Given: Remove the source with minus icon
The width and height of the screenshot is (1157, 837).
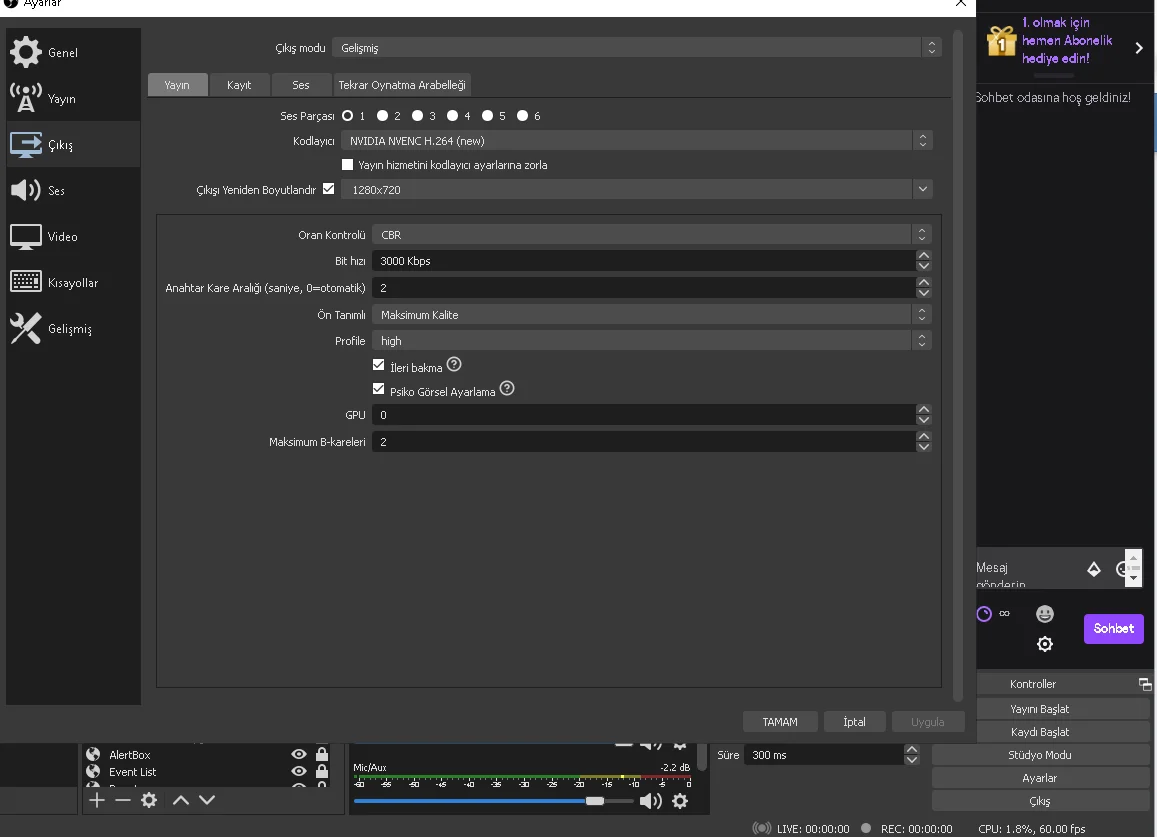Looking at the screenshot, I should click(x=122, y=800).
